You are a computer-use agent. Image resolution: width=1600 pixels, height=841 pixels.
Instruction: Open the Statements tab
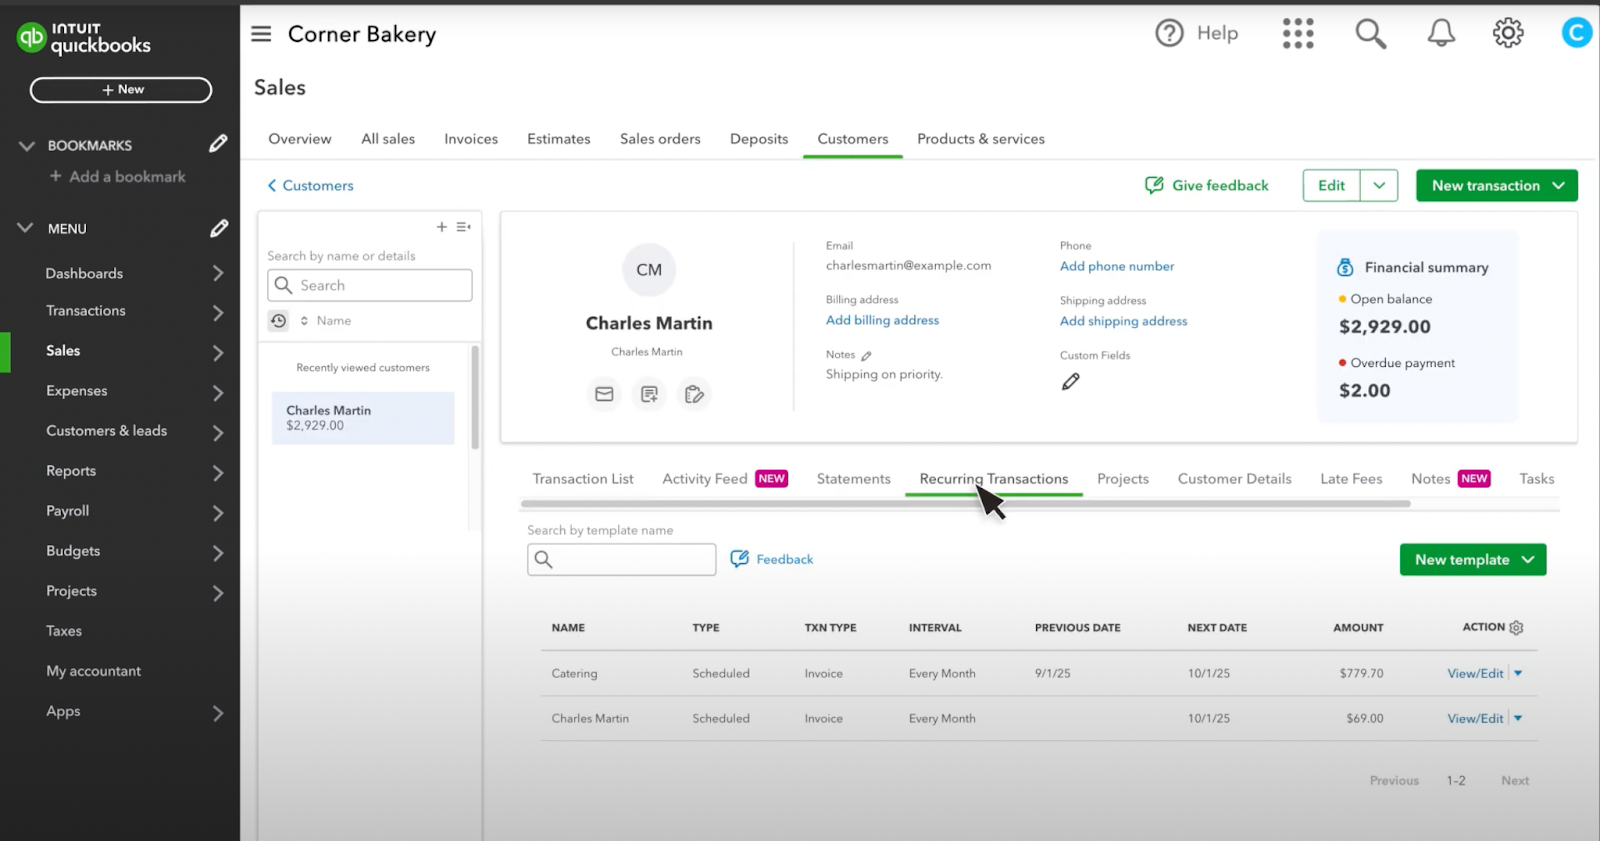[x=853, y=479]
